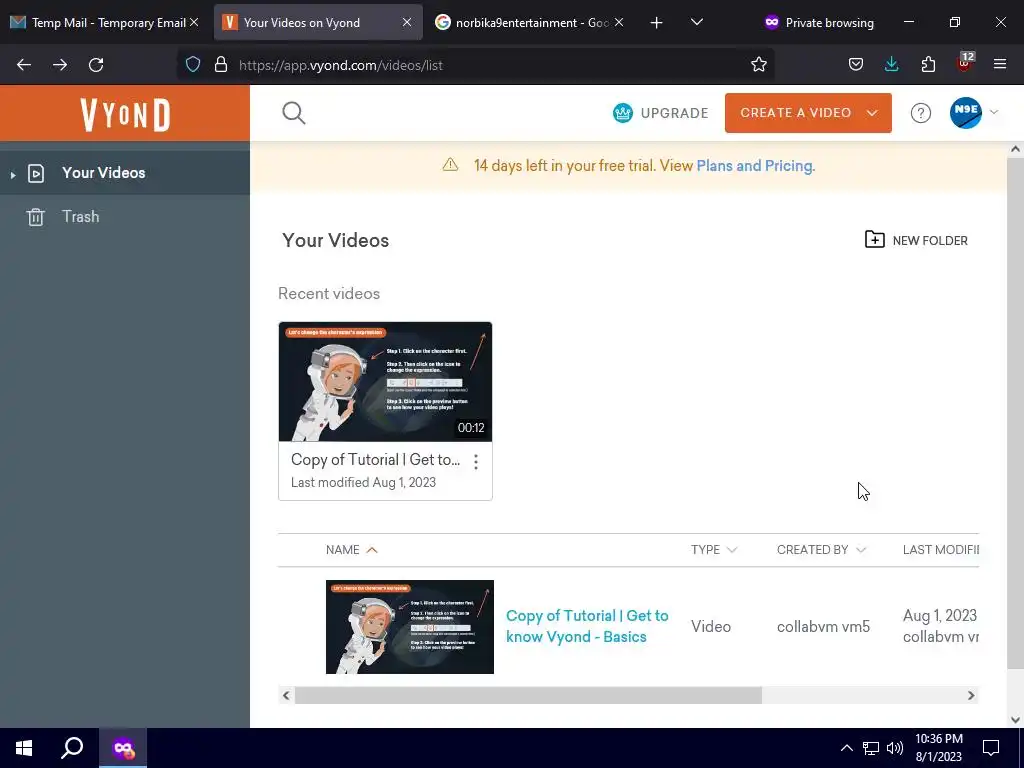
Task: Open the list row video thumbnail
Action: [x=409, y=627]
